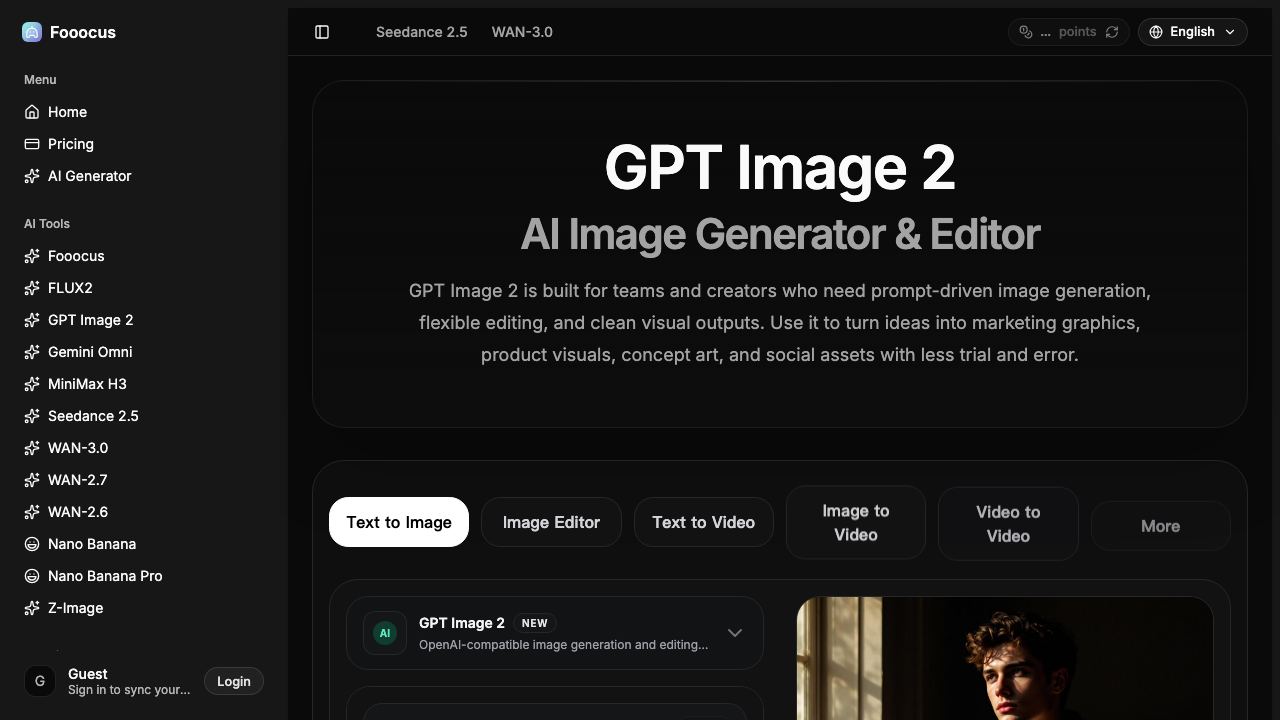
Task: Click the AI Generator sparkle icon
Action: [x=32, y=176]
